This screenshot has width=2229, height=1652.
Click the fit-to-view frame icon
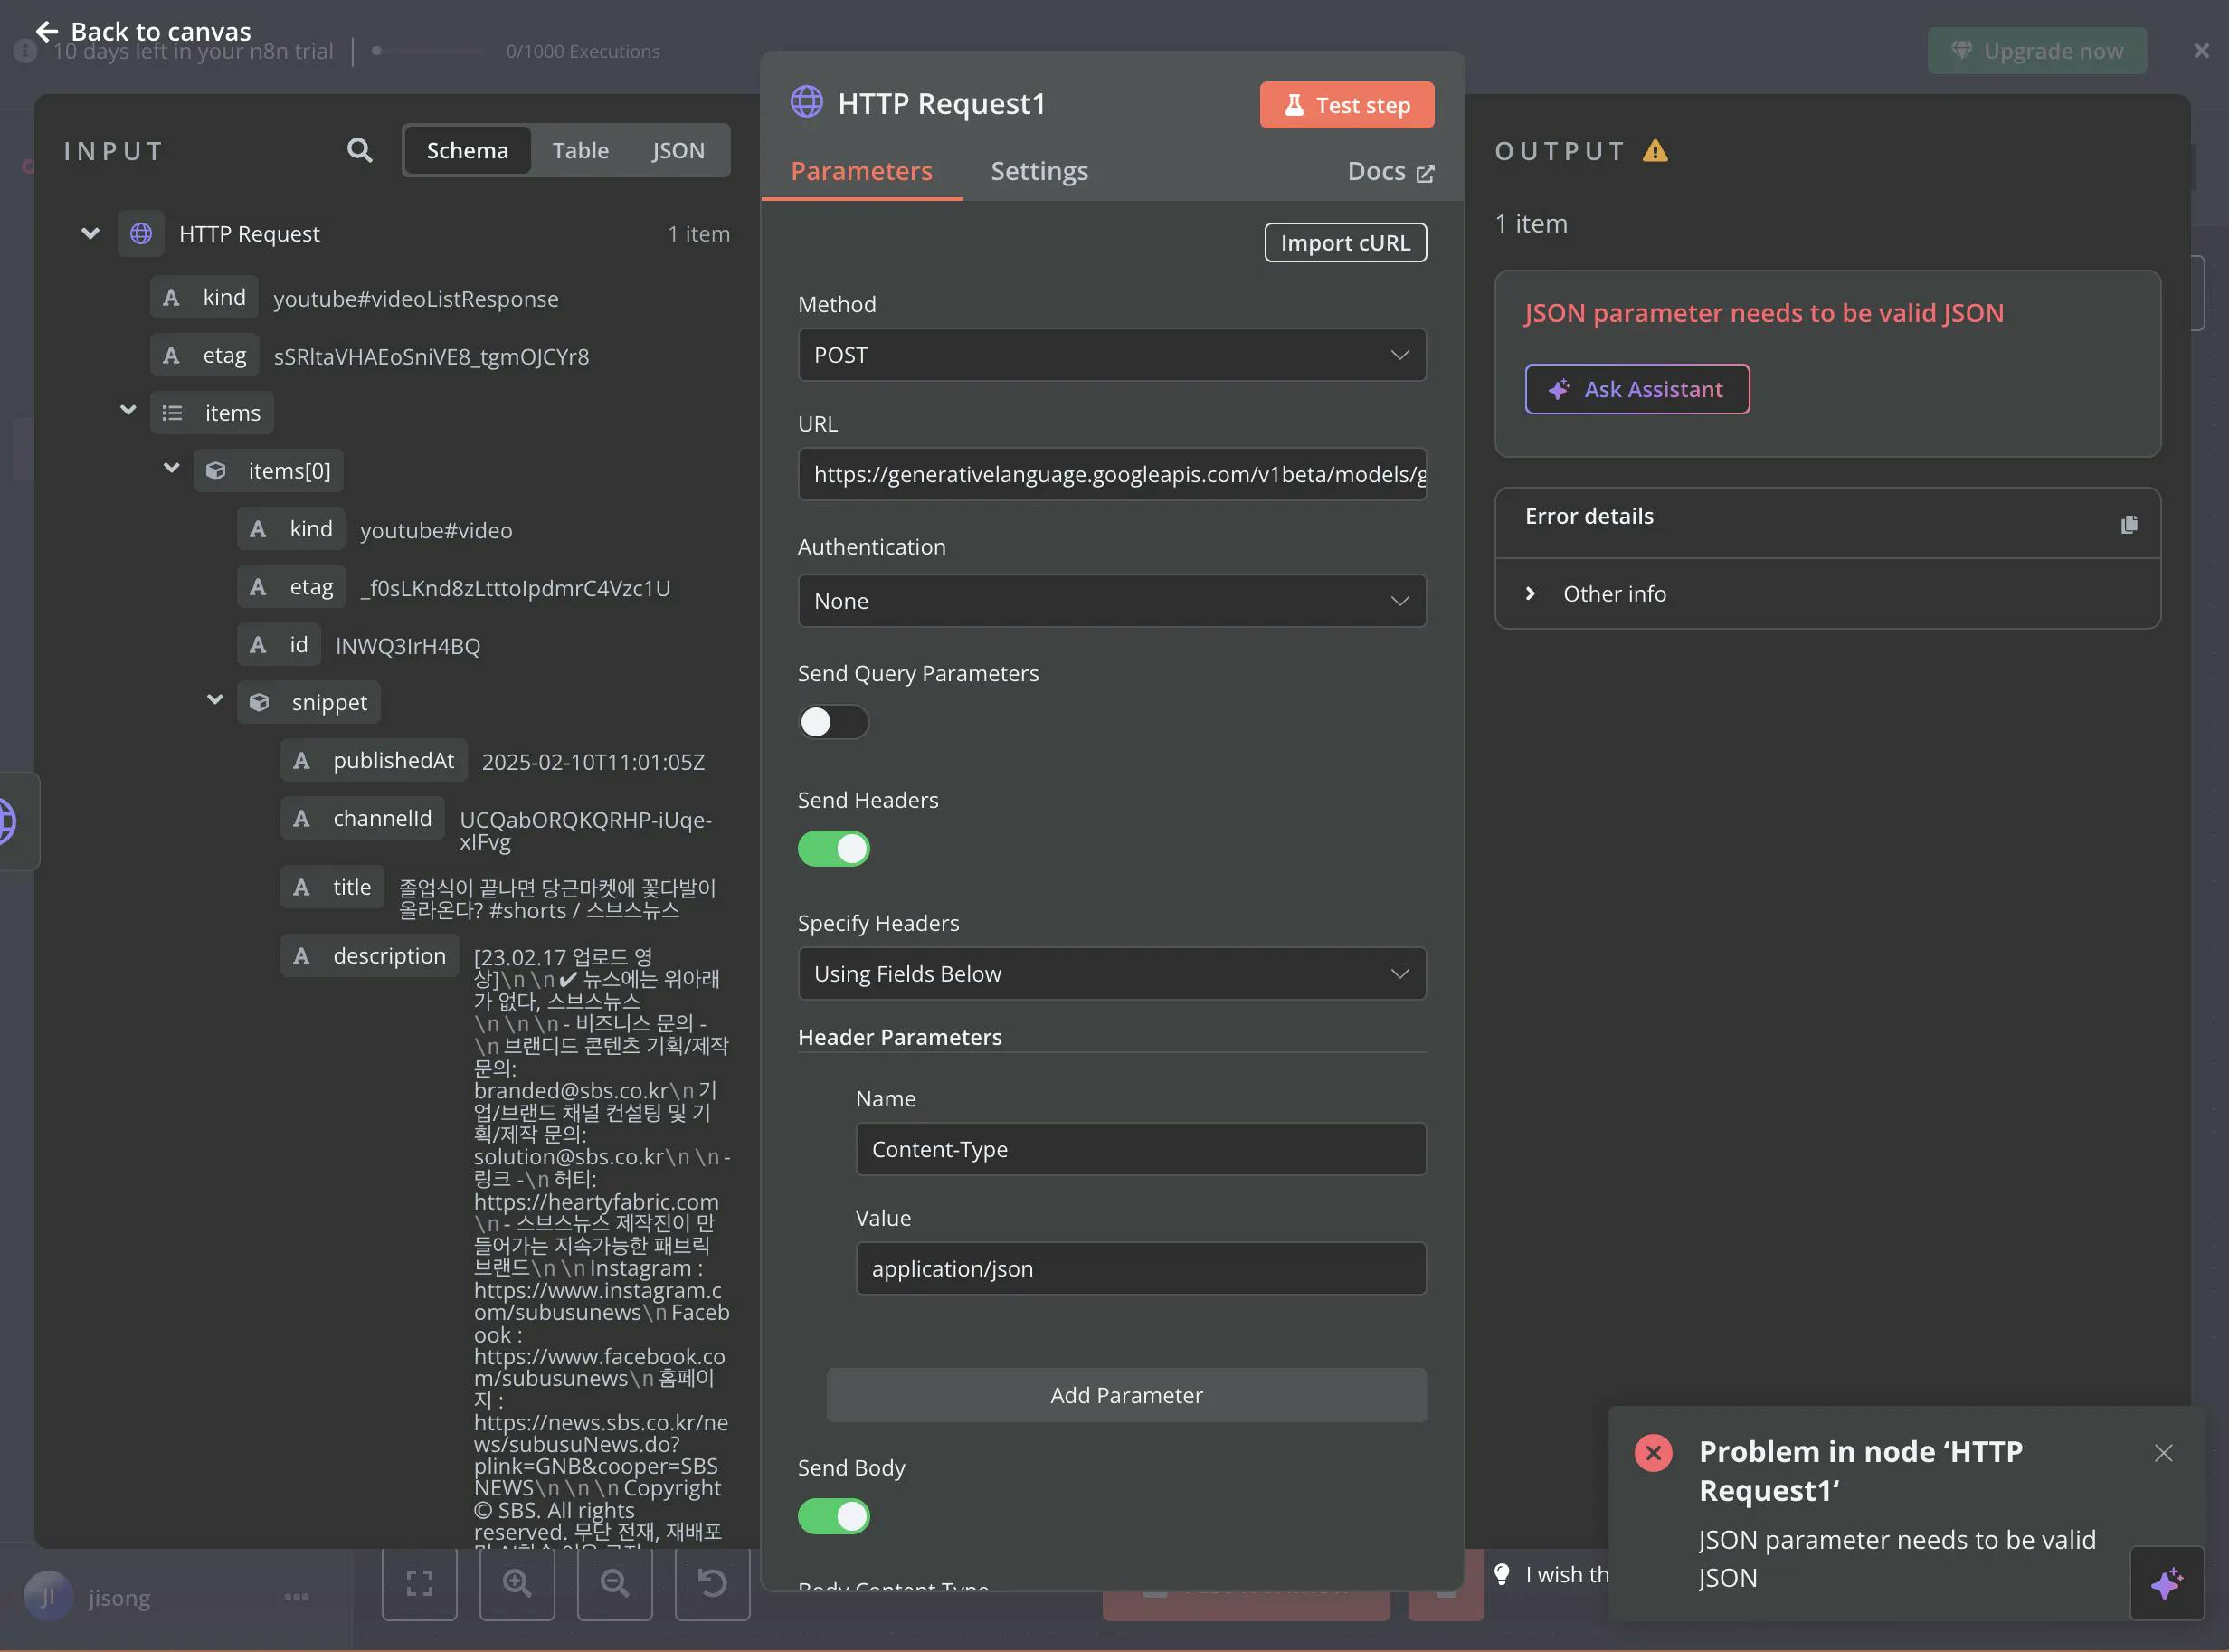coord(419,1583)
